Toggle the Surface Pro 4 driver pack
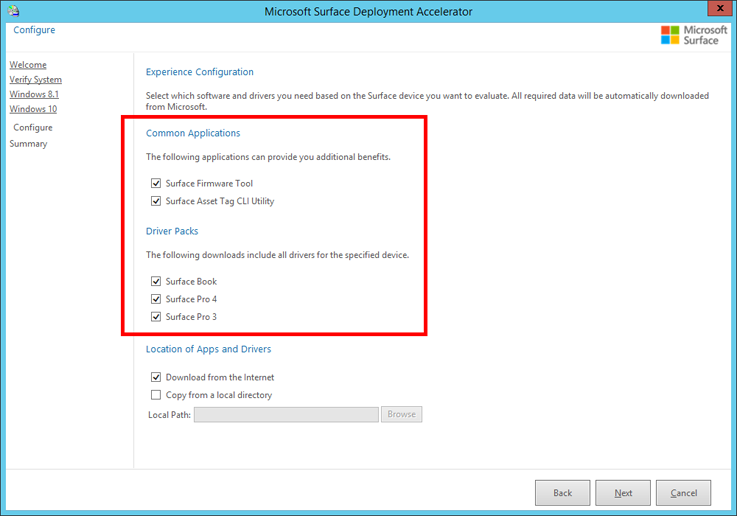 (x=156, y=299)
